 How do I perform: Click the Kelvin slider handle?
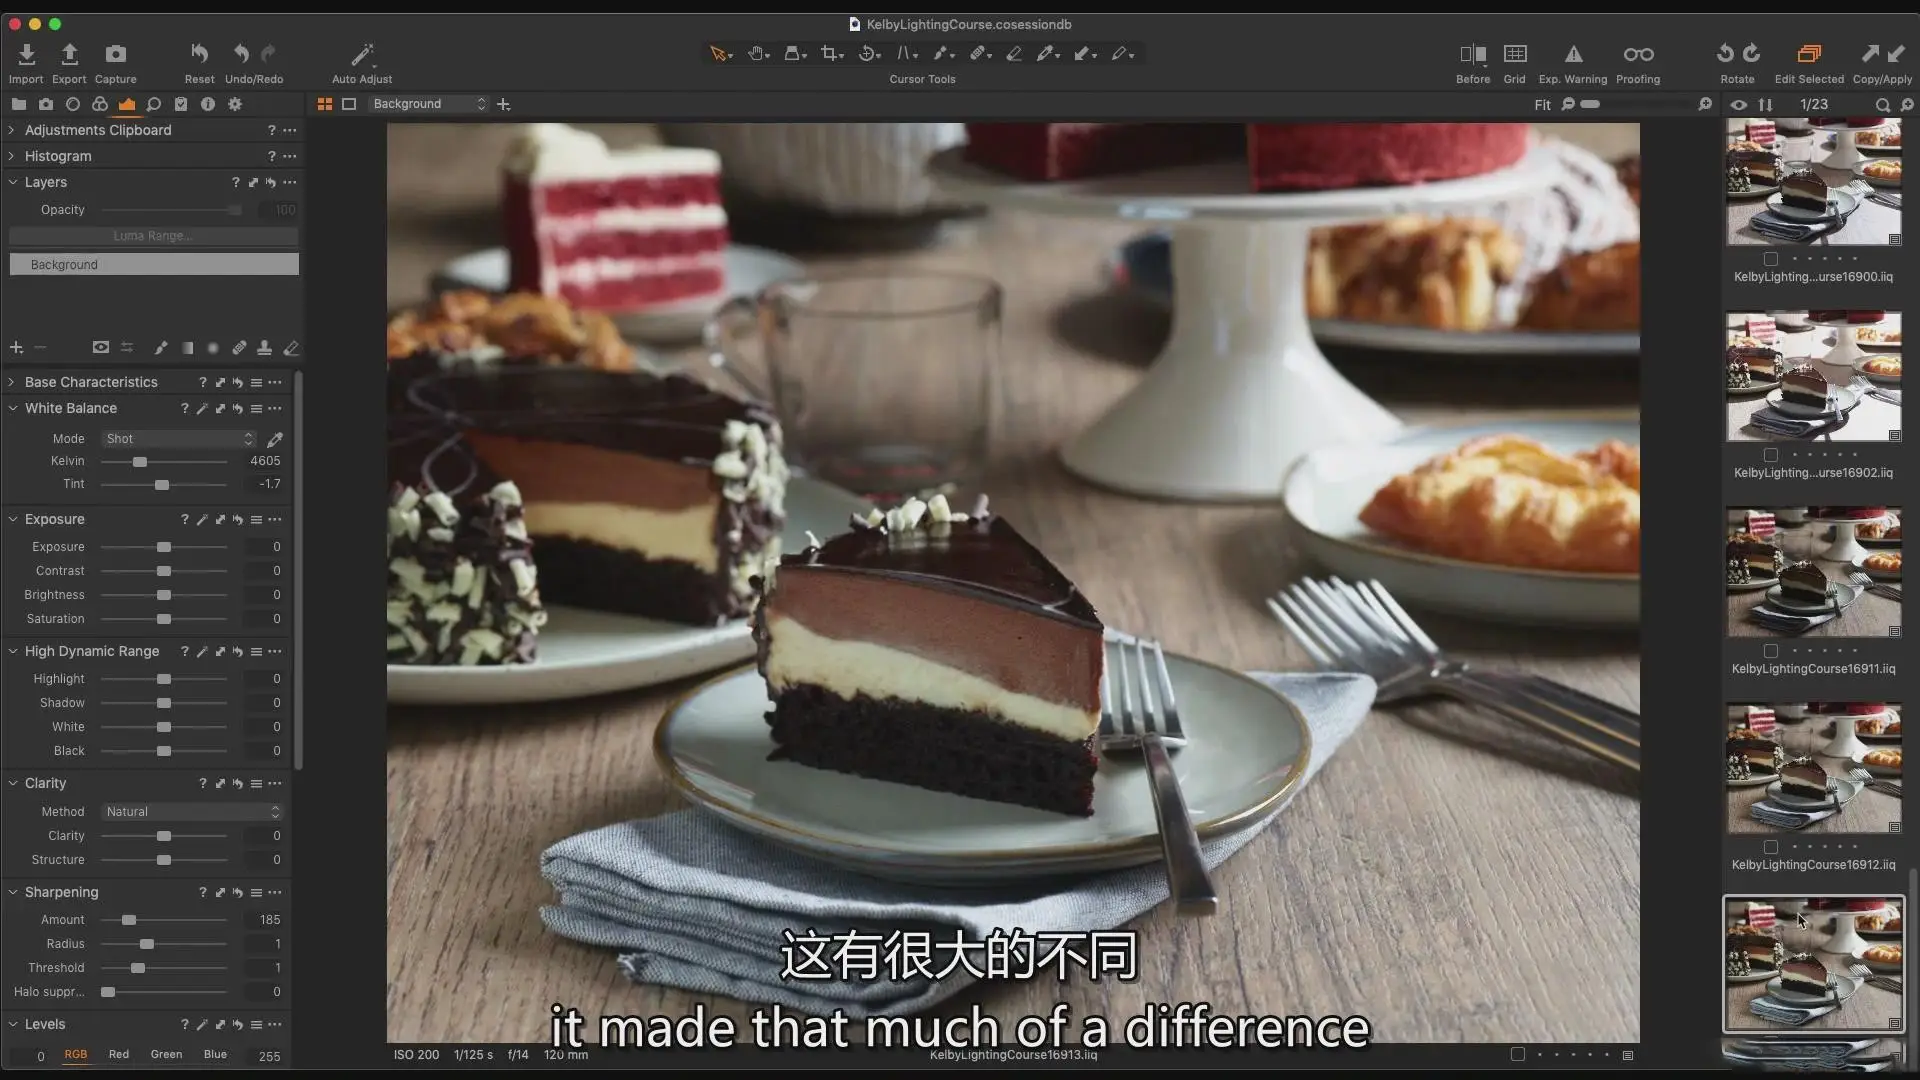140,462
